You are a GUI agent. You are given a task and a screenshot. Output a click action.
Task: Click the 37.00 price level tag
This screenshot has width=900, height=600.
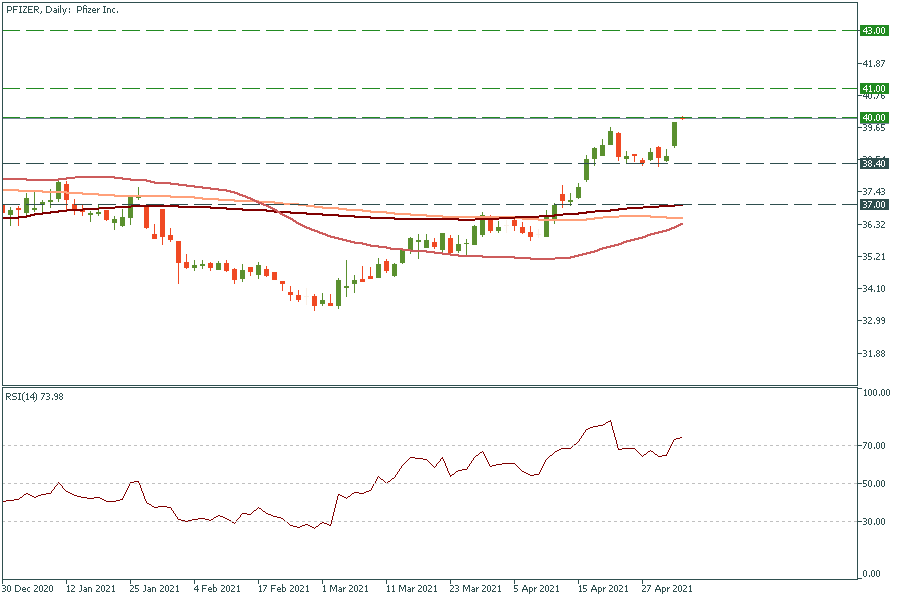click(x=874, y=204)
